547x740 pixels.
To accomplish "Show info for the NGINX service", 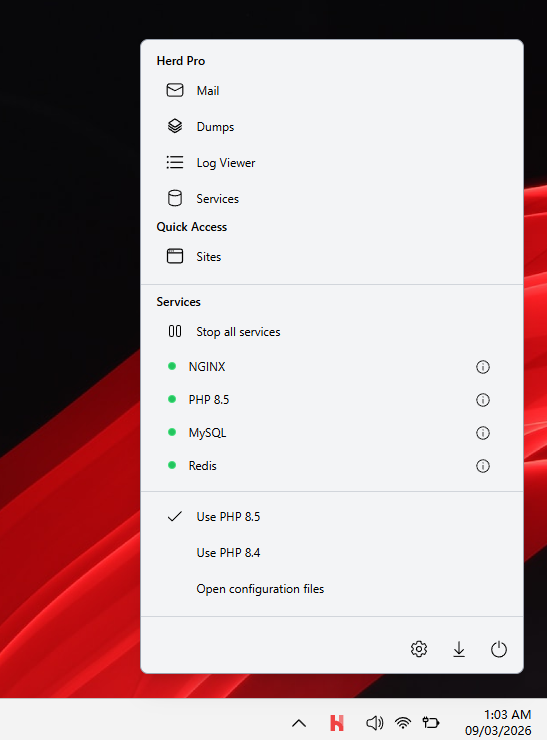I will 482,367.
